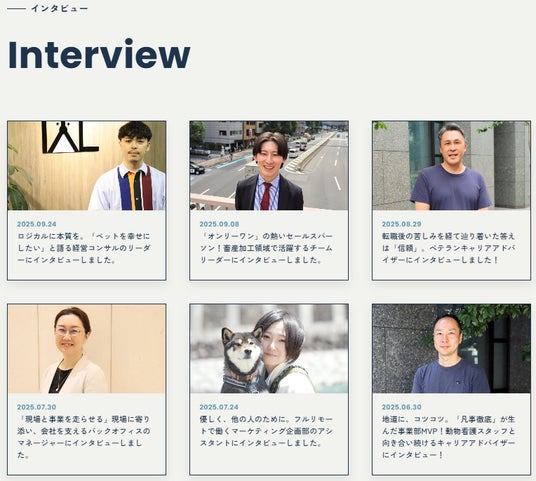Viewport: 536px width, 481px height.
Task: Select the 2025.09.08 date label
Action: [219, 224]
